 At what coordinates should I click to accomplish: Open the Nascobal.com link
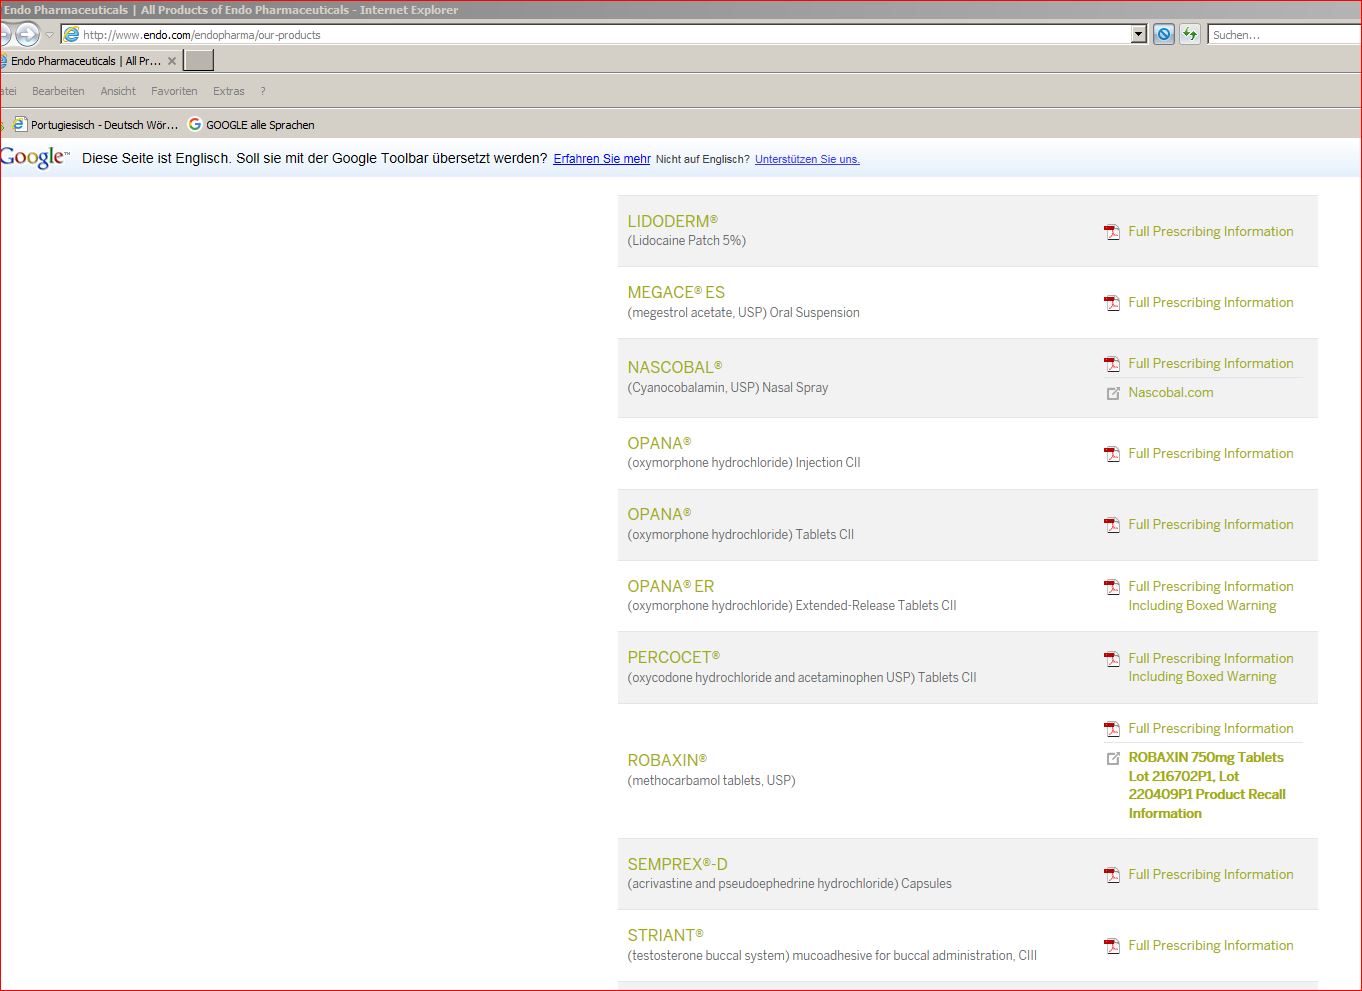pyautogui.click(x=1171, y=393)
